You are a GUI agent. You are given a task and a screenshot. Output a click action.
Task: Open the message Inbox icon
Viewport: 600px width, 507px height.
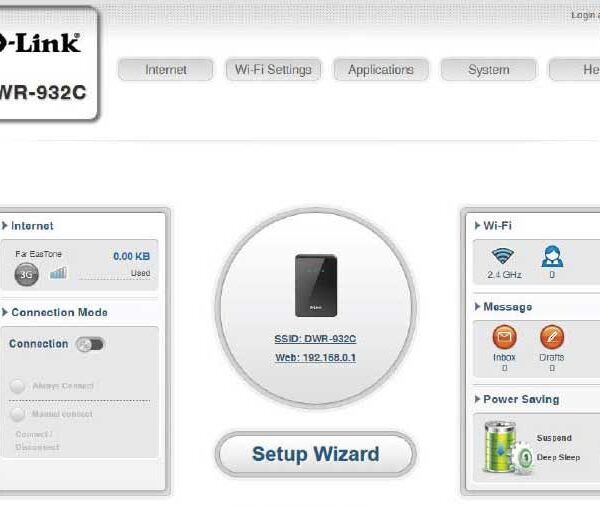point(504,337)
